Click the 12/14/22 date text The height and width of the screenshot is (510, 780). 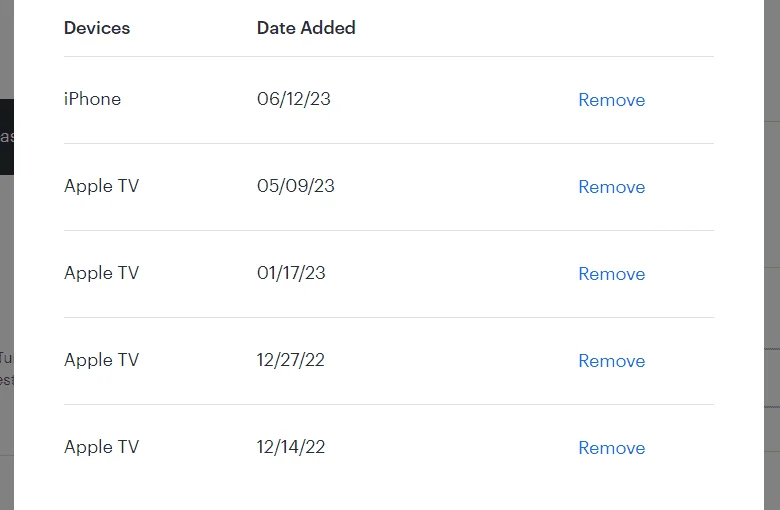pyautogui.click(x=291, y=447)
